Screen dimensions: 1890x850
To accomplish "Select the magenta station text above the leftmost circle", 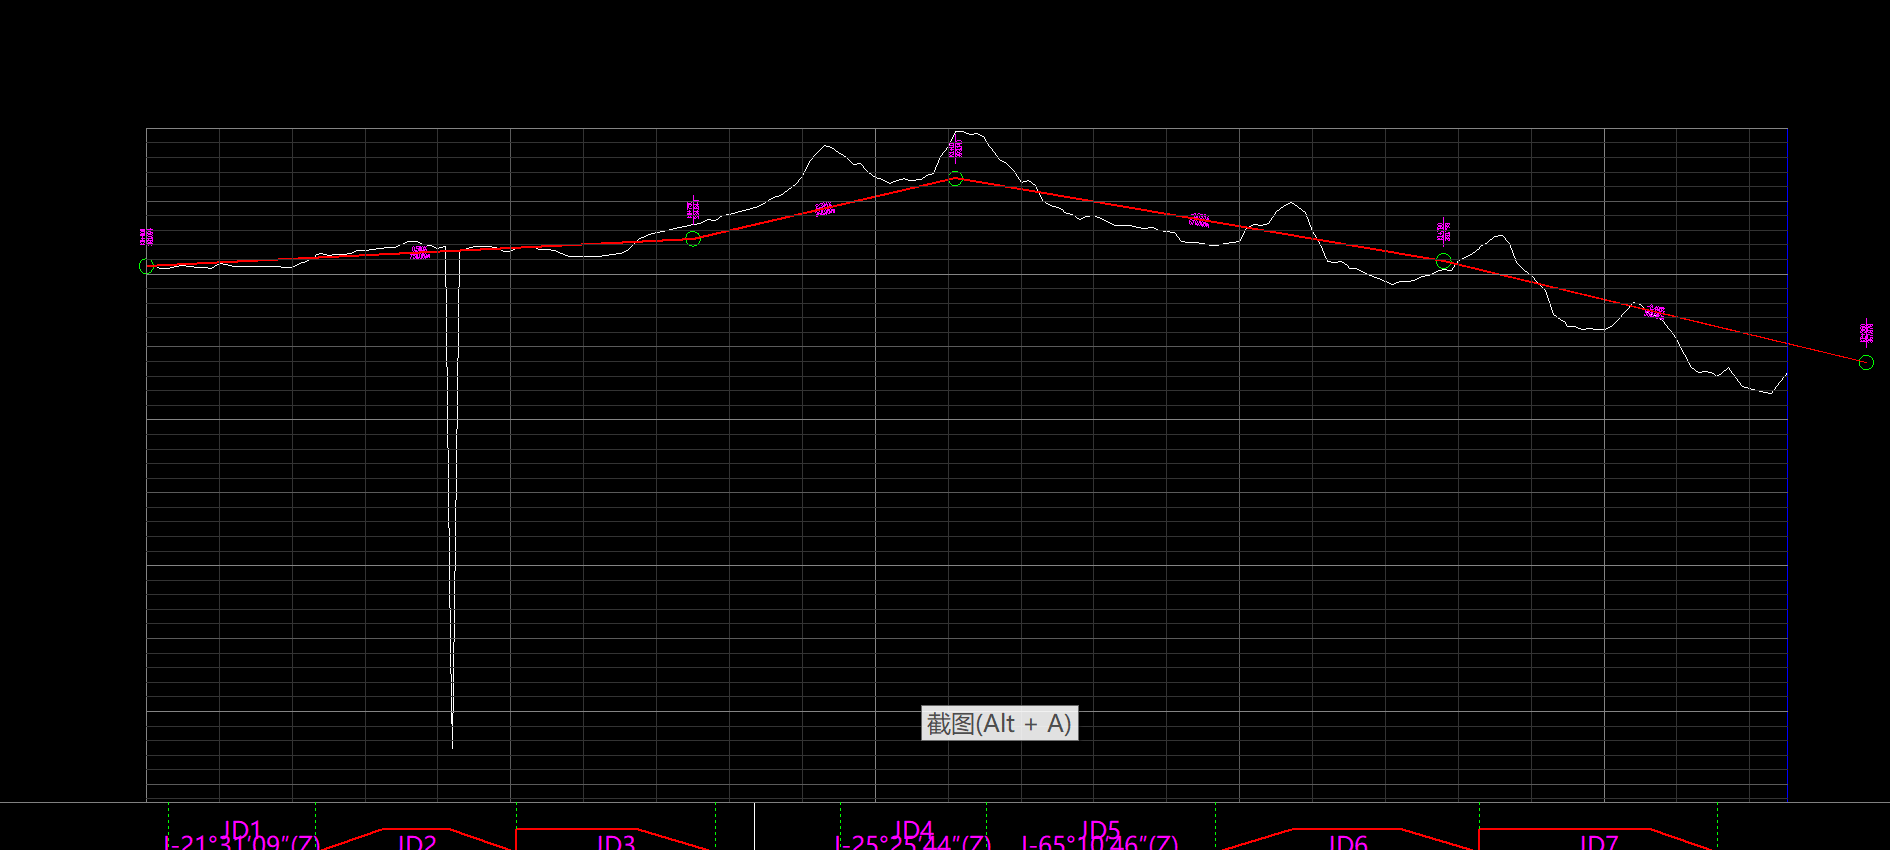I will 147,237.
